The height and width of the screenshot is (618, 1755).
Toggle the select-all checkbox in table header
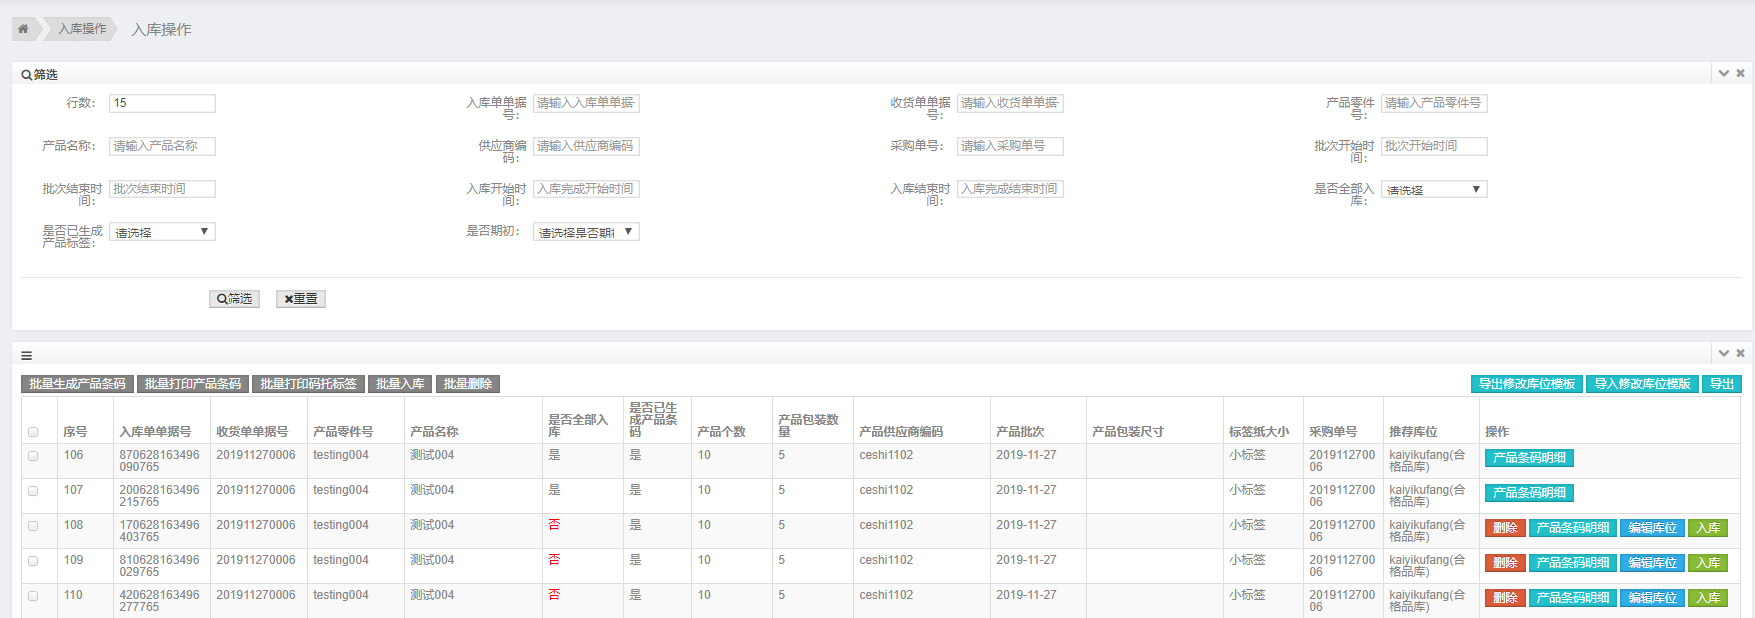[33, 432]
